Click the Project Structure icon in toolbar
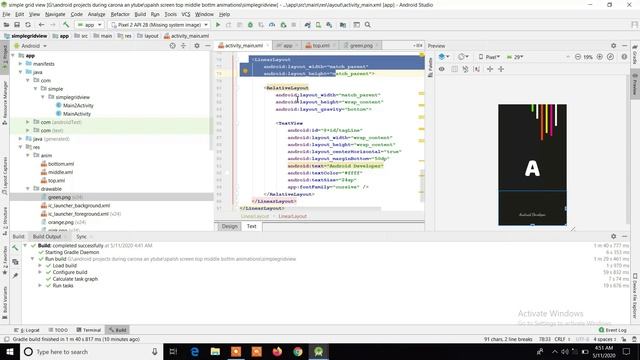The height and width of the screenshot is (360, 640). pos(343,25)
